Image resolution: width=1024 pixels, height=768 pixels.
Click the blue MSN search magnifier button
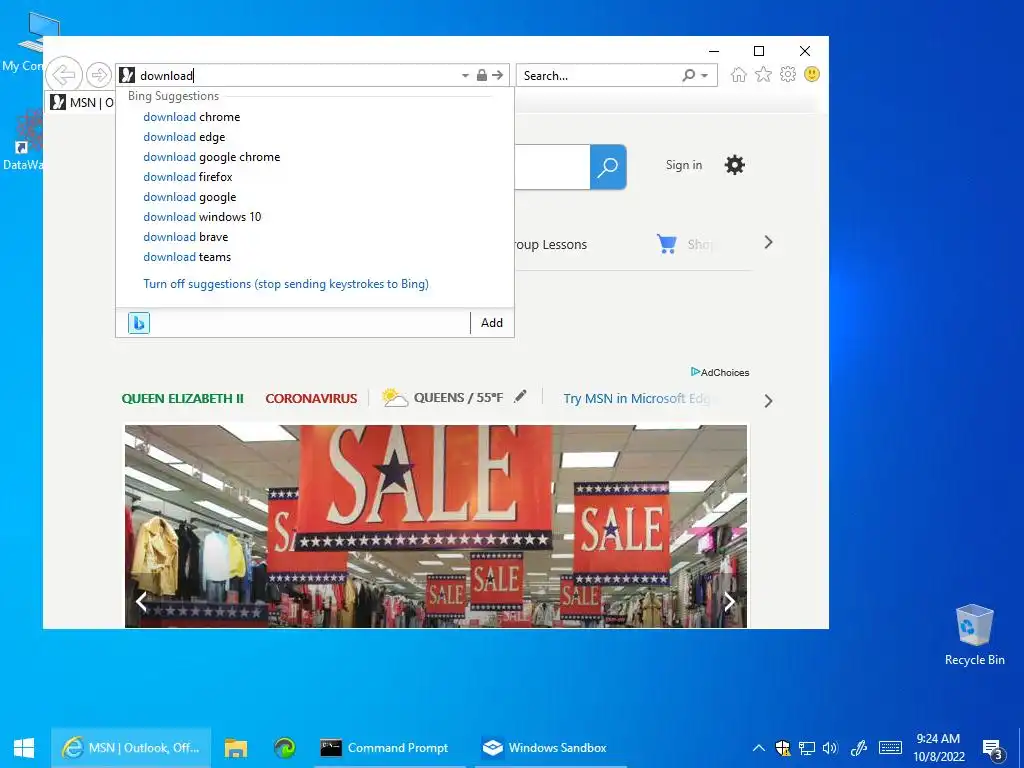pyautogui.click(x=608, y=167)
